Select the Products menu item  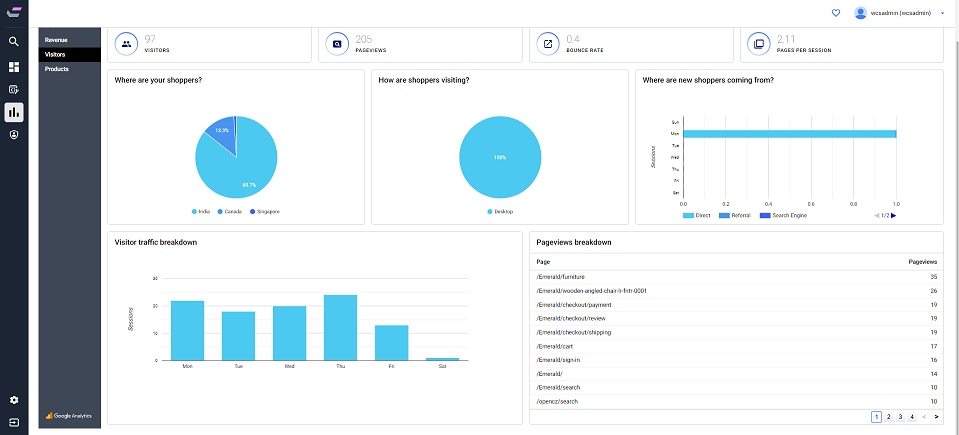[x=56, y=69]
